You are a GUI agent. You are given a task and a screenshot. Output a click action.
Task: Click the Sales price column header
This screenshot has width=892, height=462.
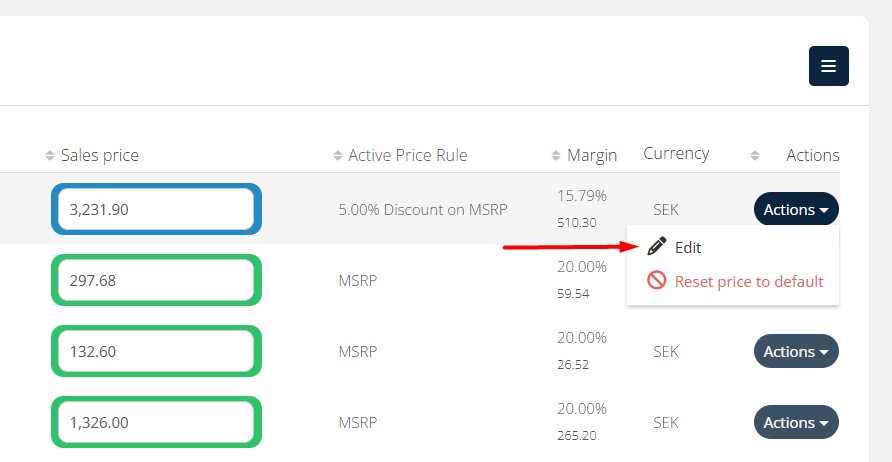[x=100, y=155]
